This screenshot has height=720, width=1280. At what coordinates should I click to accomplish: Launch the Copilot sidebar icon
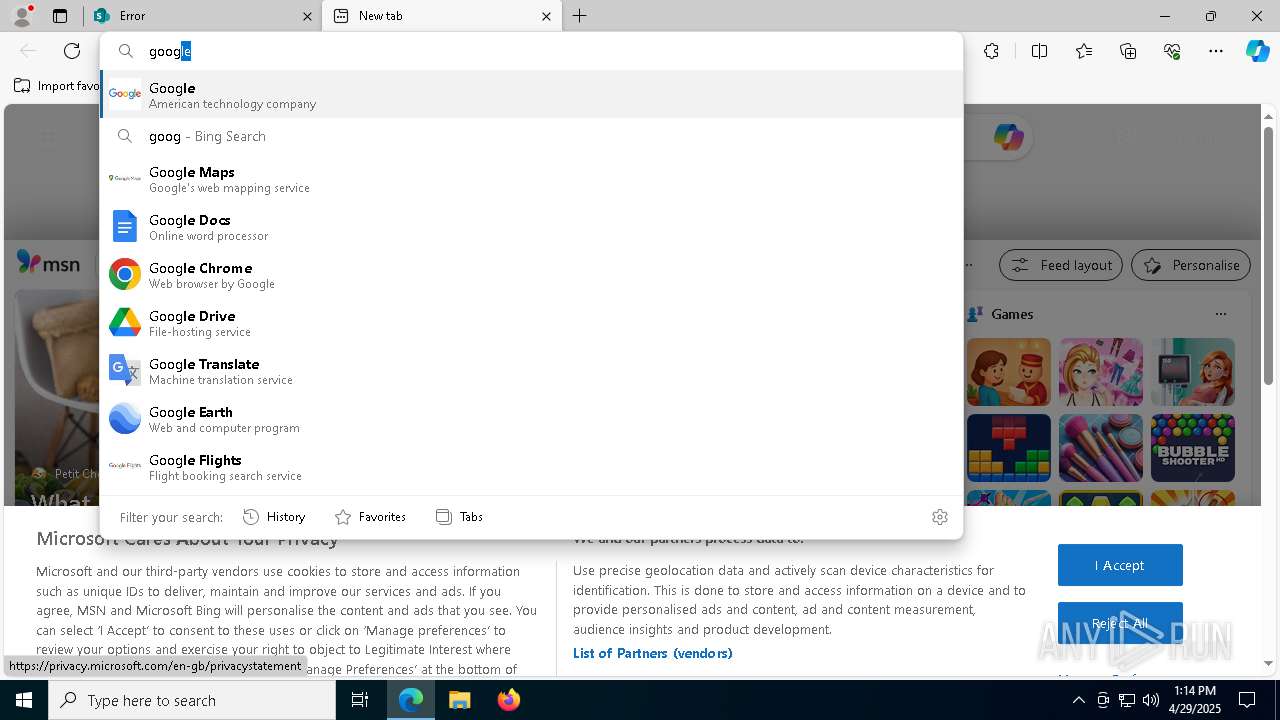point(1257,51)
